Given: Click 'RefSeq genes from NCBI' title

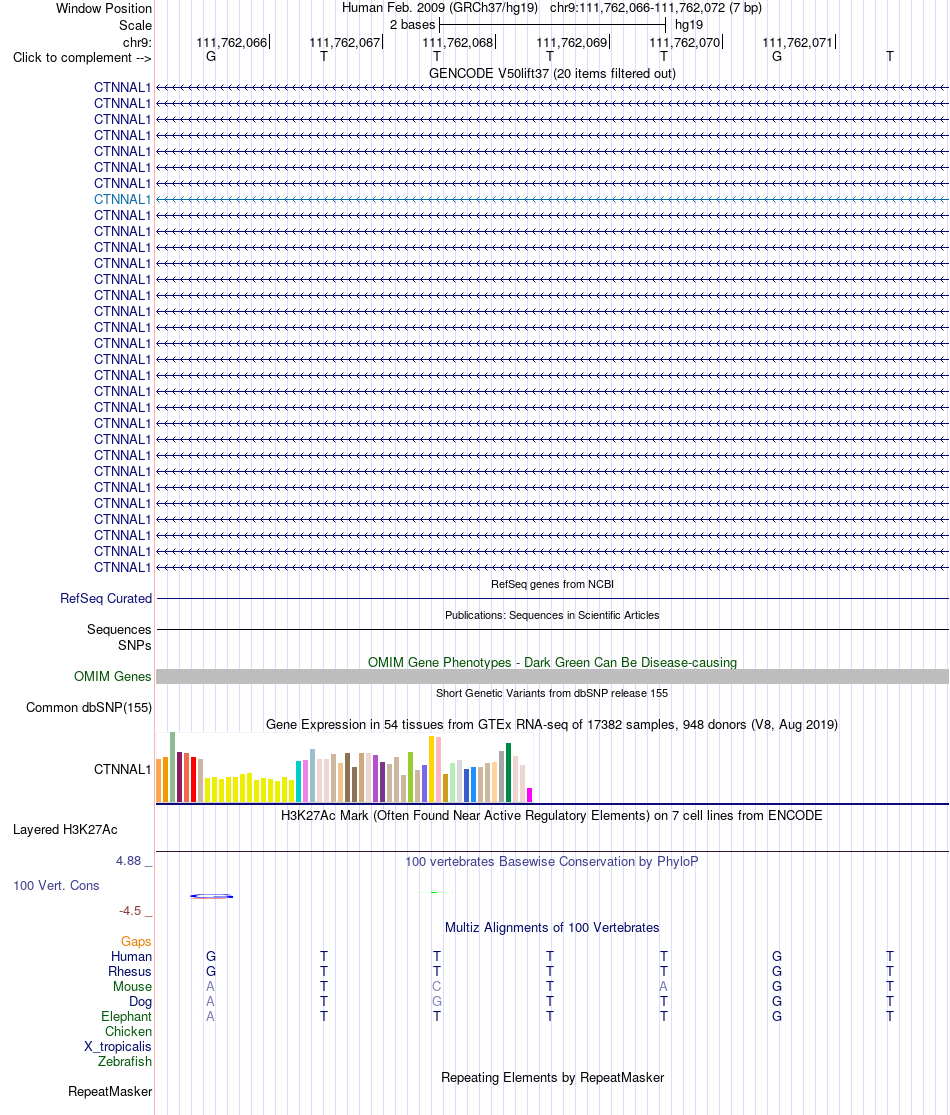Looking at the screenshot, I should coord(553,585).
